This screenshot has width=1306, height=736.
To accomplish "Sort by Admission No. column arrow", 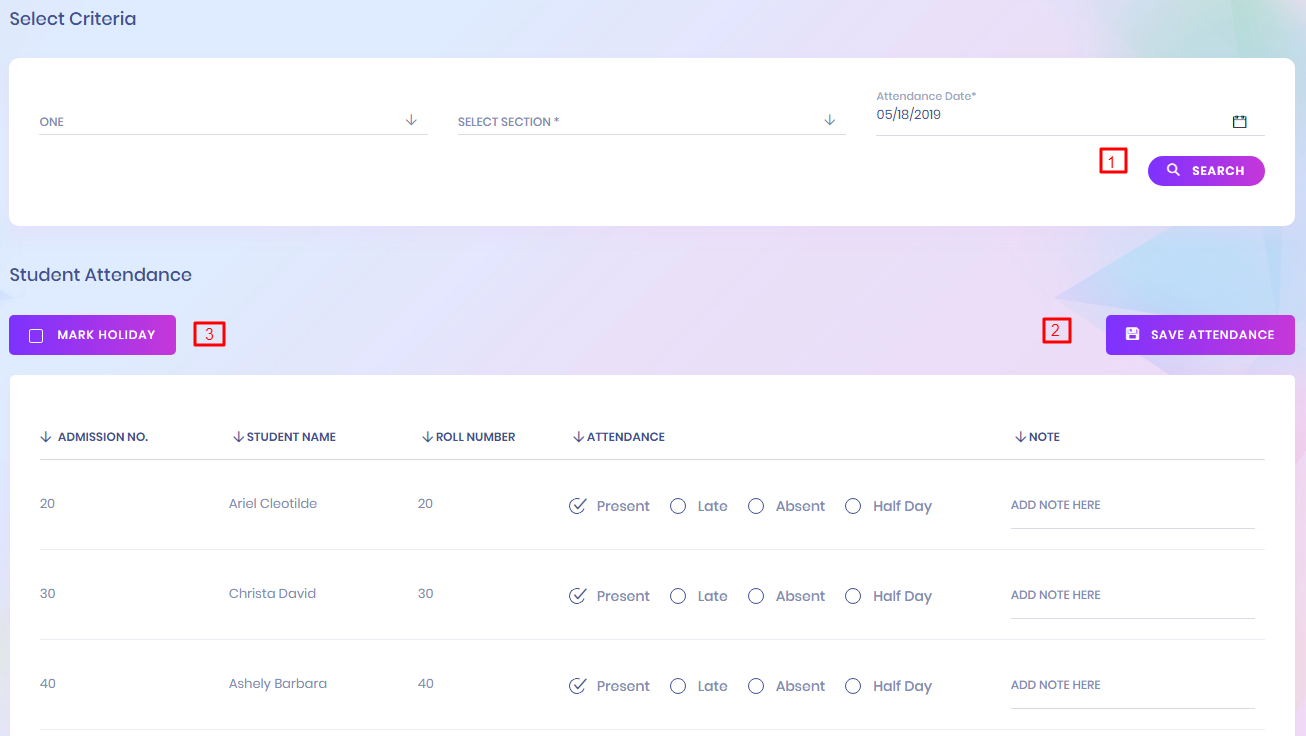I will (46, 437).
